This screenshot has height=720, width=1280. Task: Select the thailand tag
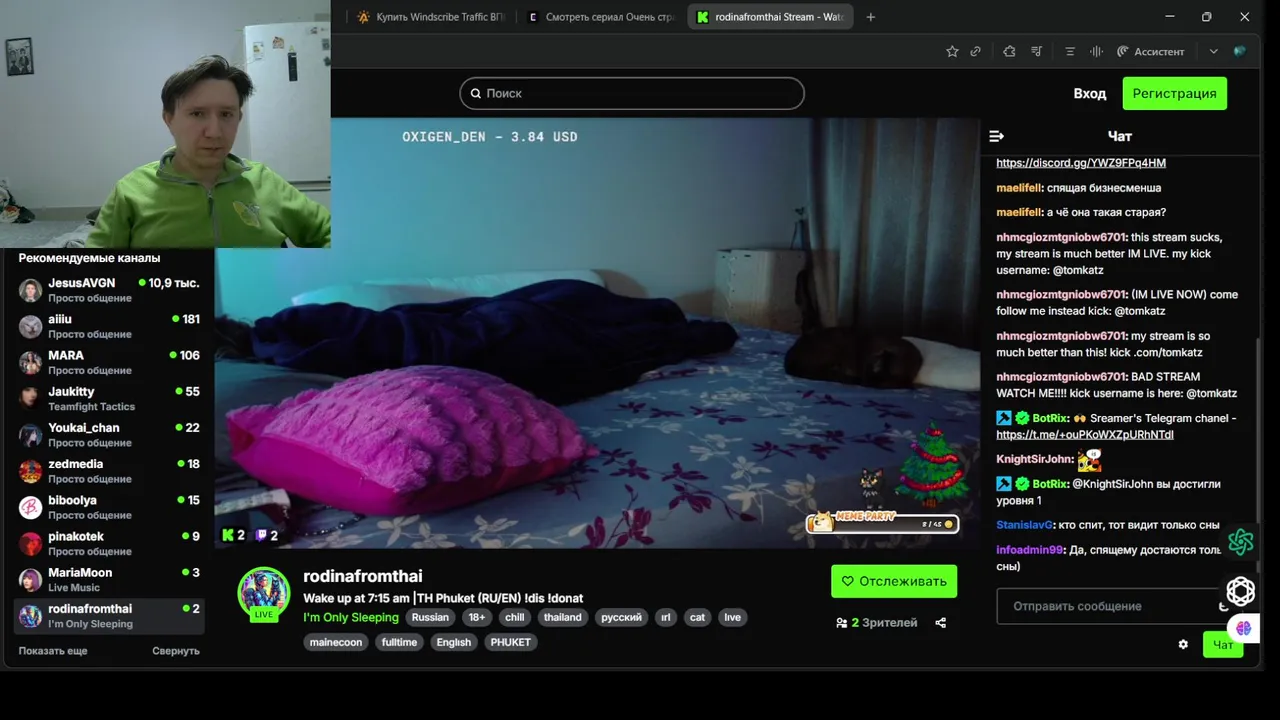(562, 617)
